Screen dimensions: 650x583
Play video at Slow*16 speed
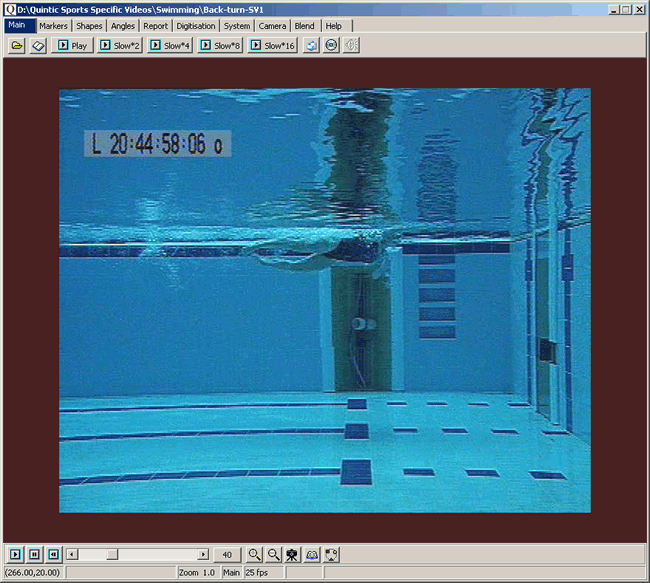click(x=273, y=45)
